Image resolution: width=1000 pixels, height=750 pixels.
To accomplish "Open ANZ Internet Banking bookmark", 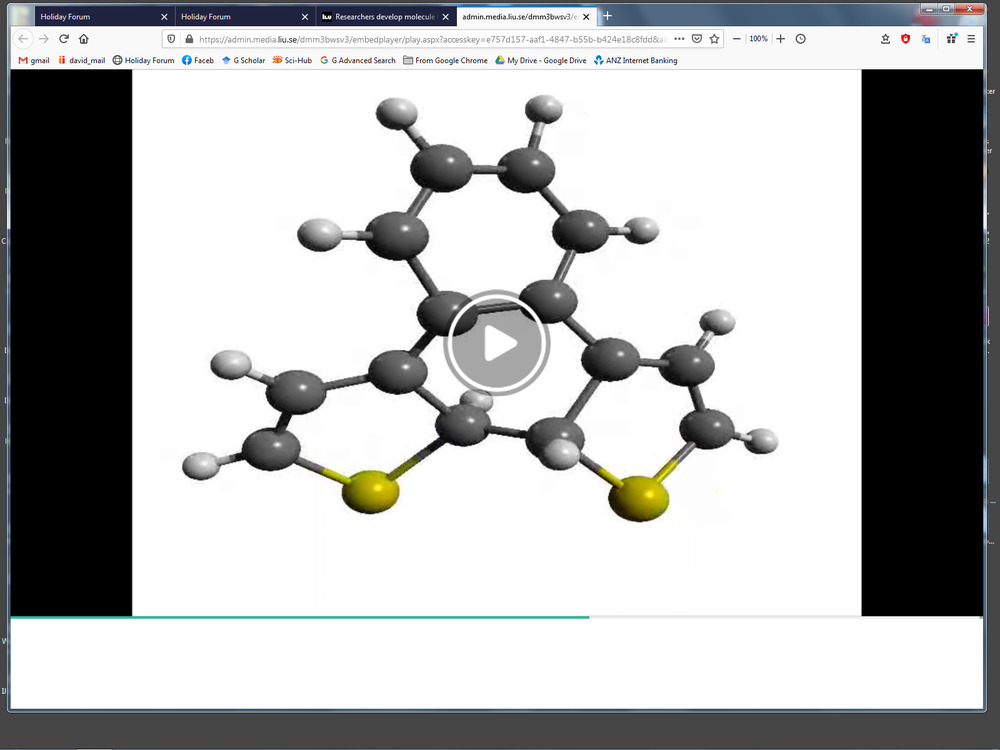I will pyautogui.click(x=636, y=60).
